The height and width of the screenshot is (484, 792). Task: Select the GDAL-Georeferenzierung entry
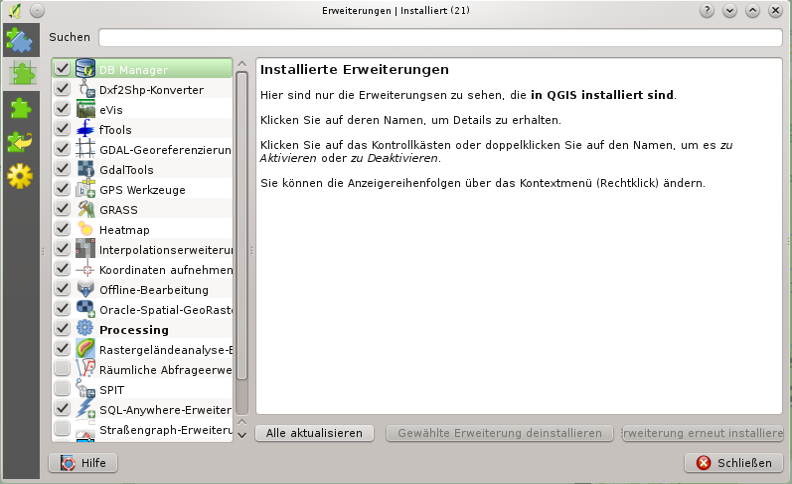(x=142, y=149)
